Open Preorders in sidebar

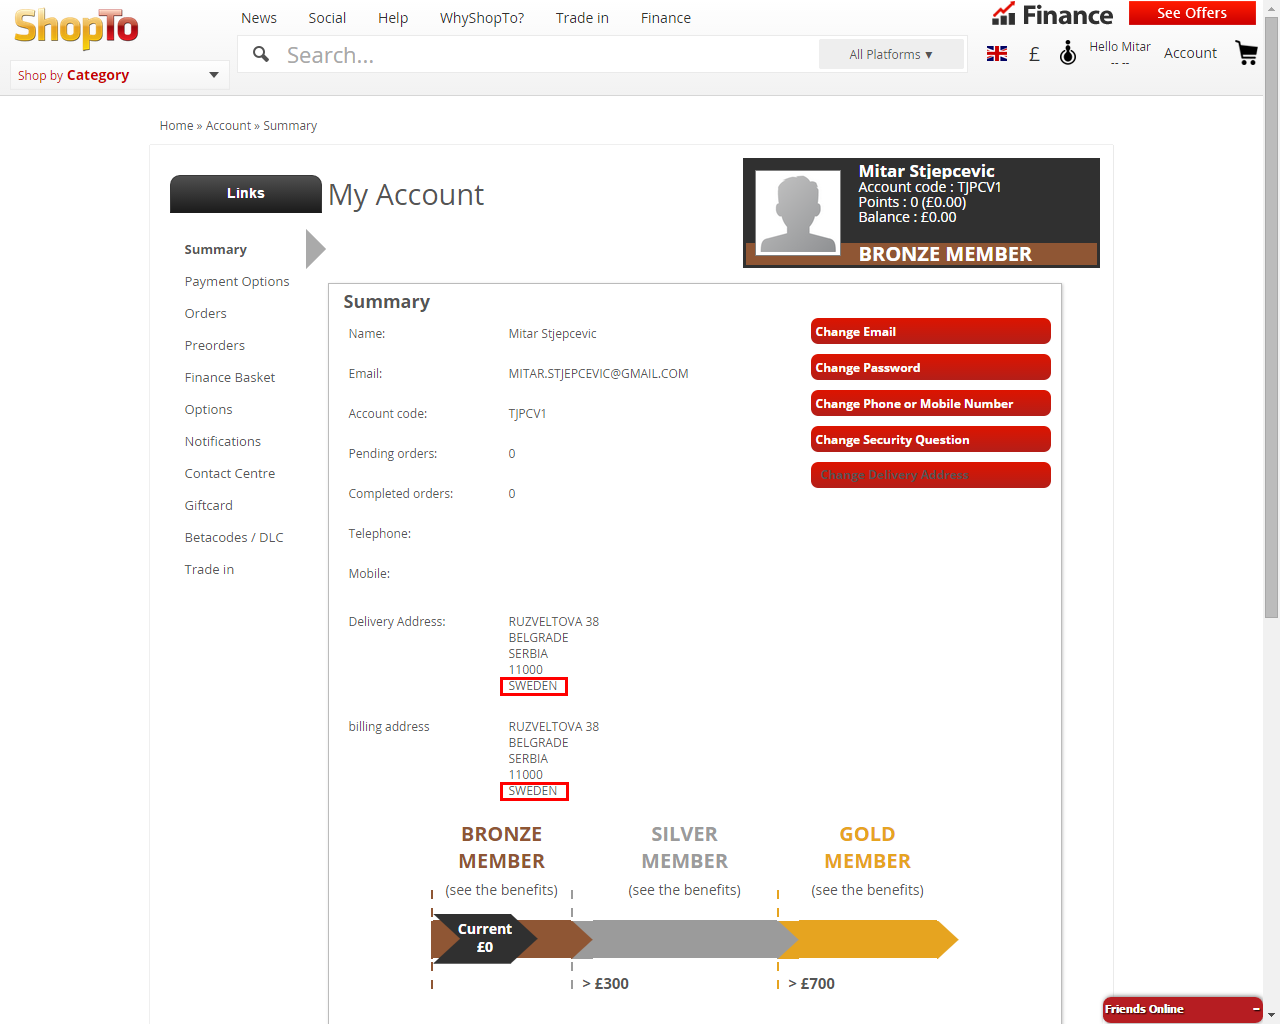coord(214,346)
